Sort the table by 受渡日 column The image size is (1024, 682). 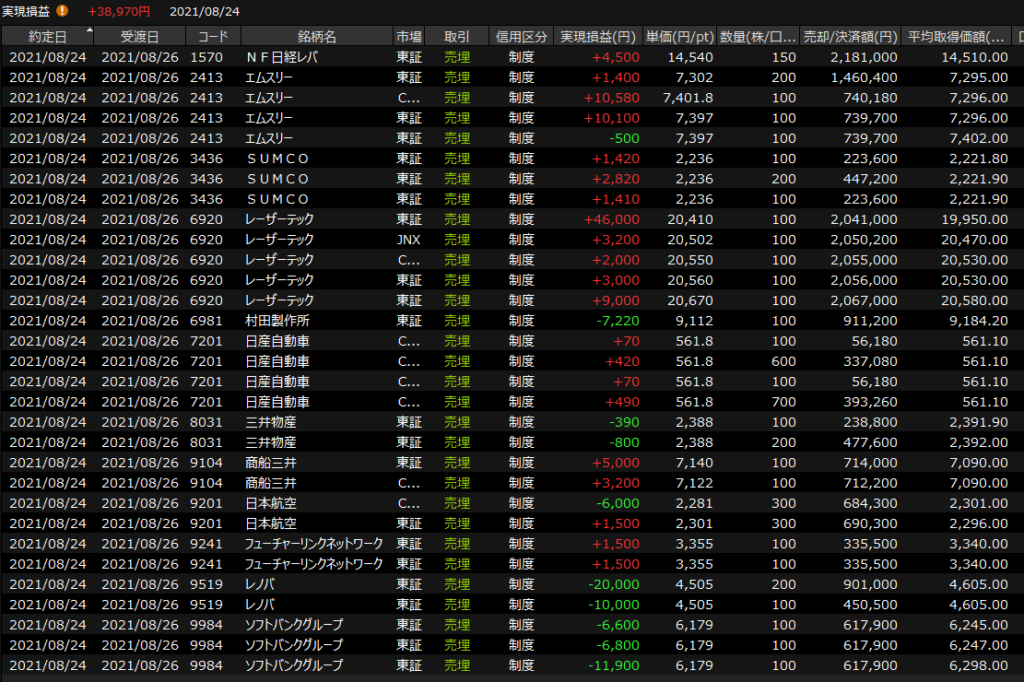(140, 37)
